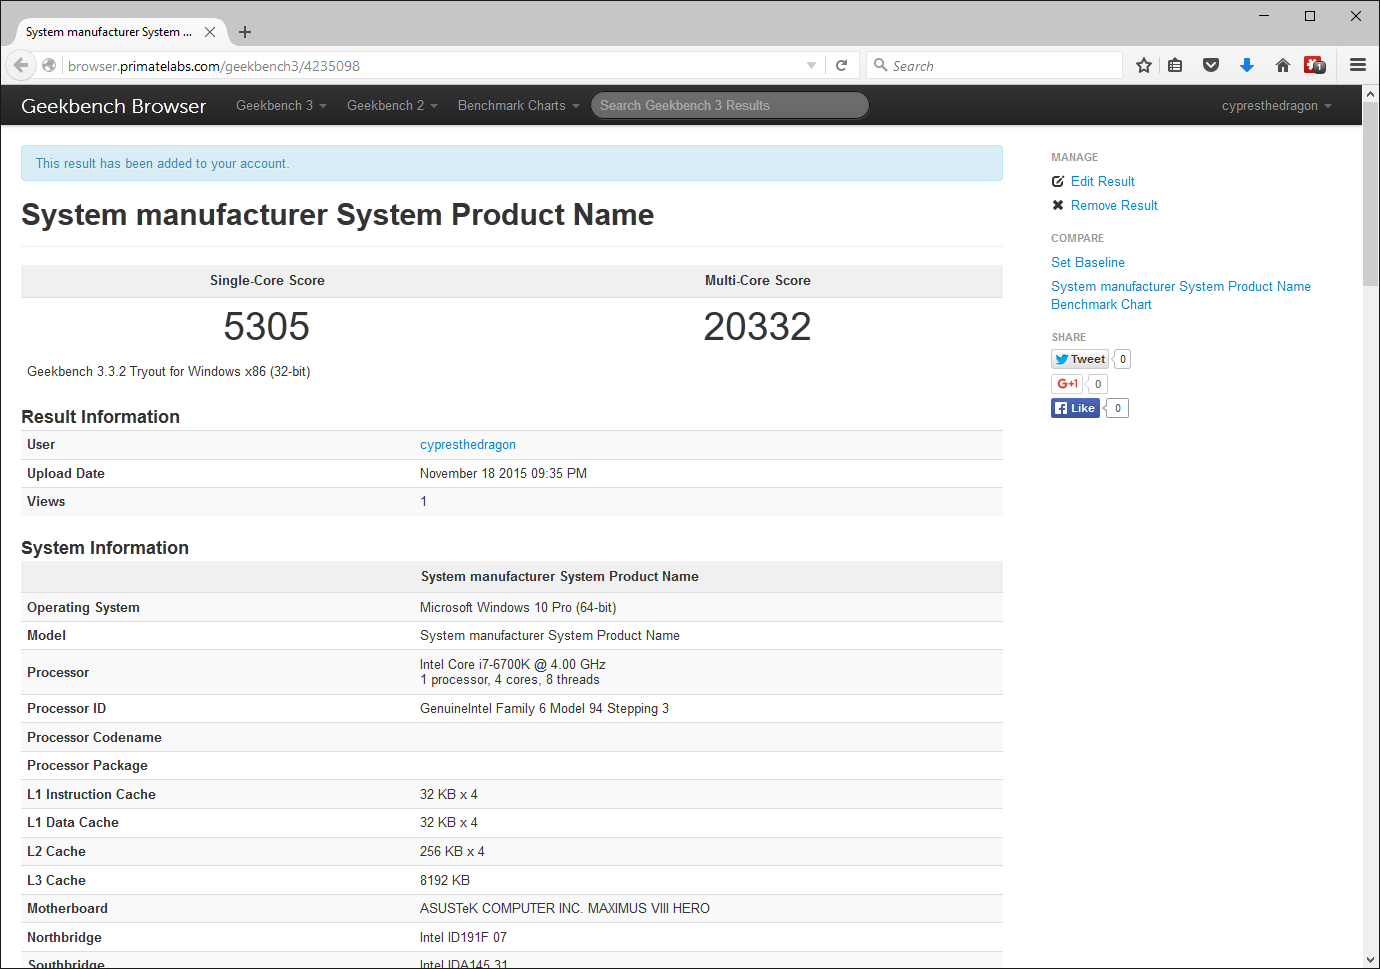This screenshot has height=969, width=1380.
Task: Show bookmarks list icon
Action: click(1175, 66)
